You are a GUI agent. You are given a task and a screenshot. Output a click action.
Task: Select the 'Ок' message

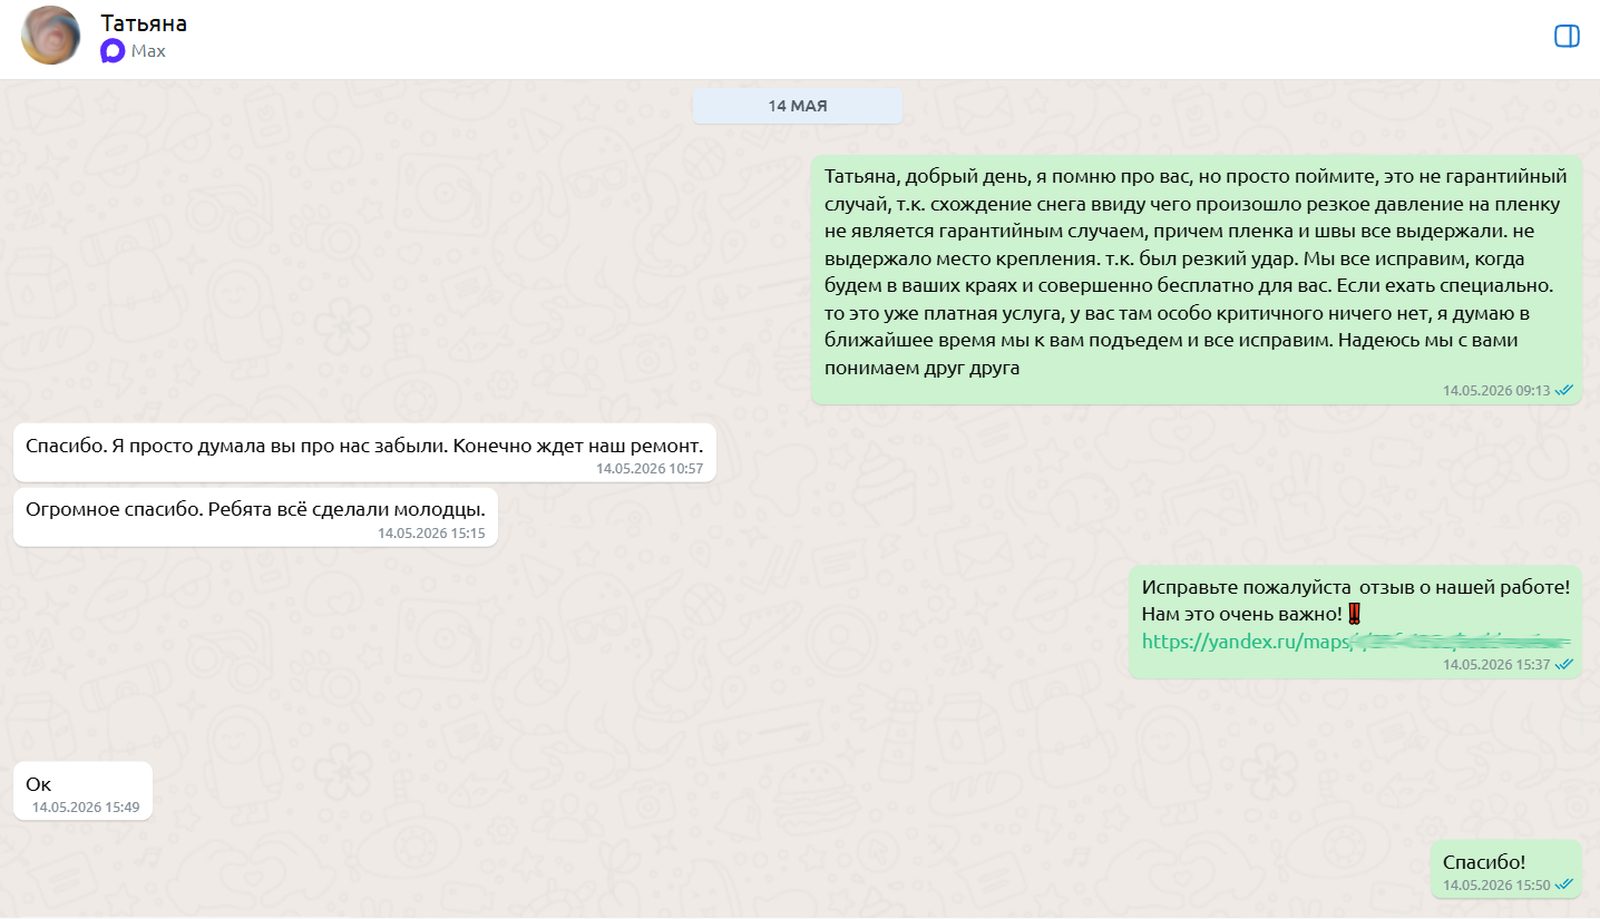(x=83, y=791)
